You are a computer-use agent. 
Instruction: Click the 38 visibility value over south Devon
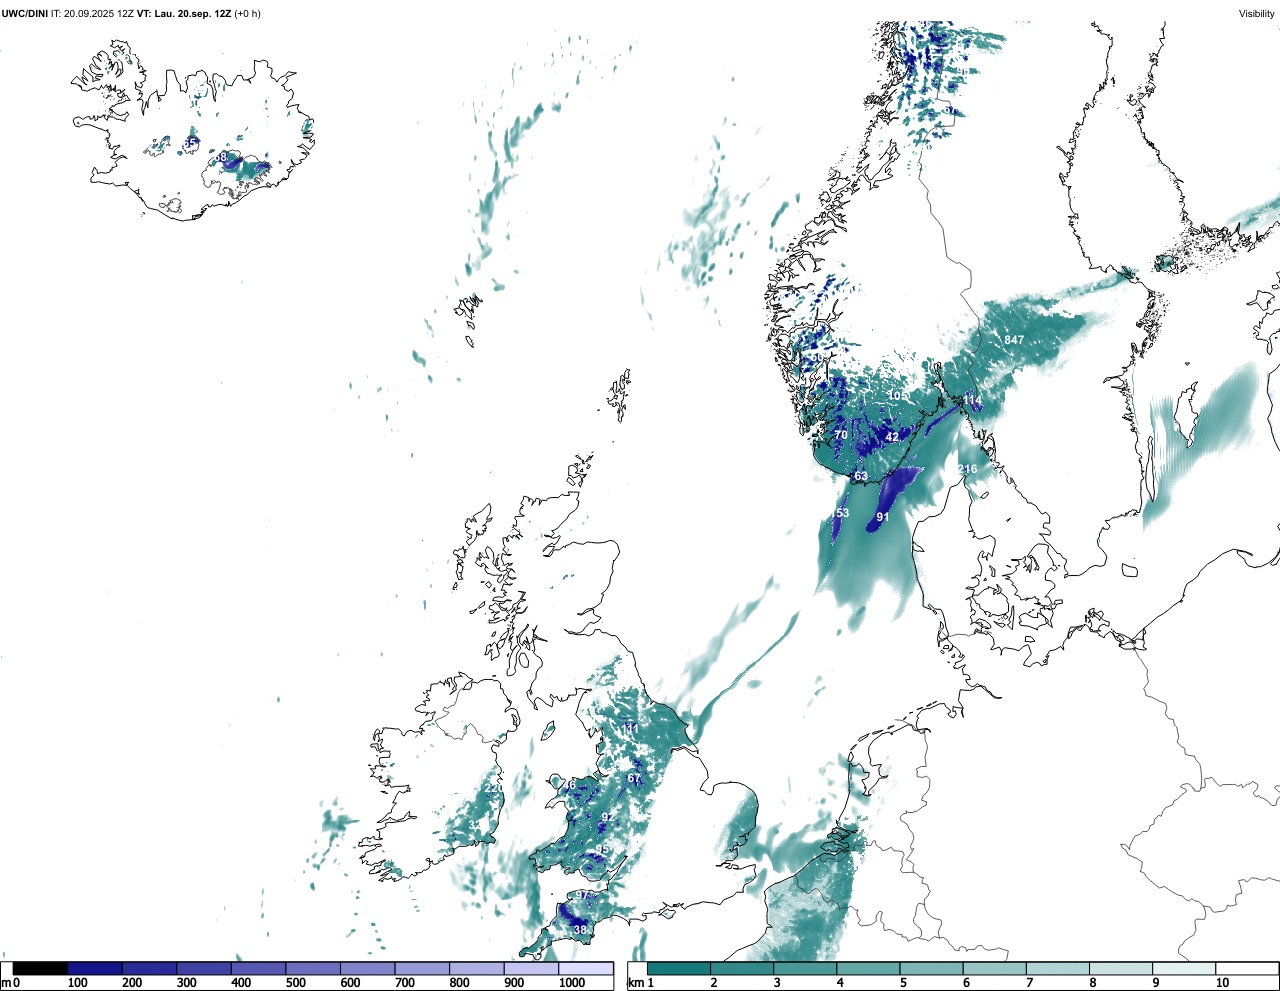[580, 930]
